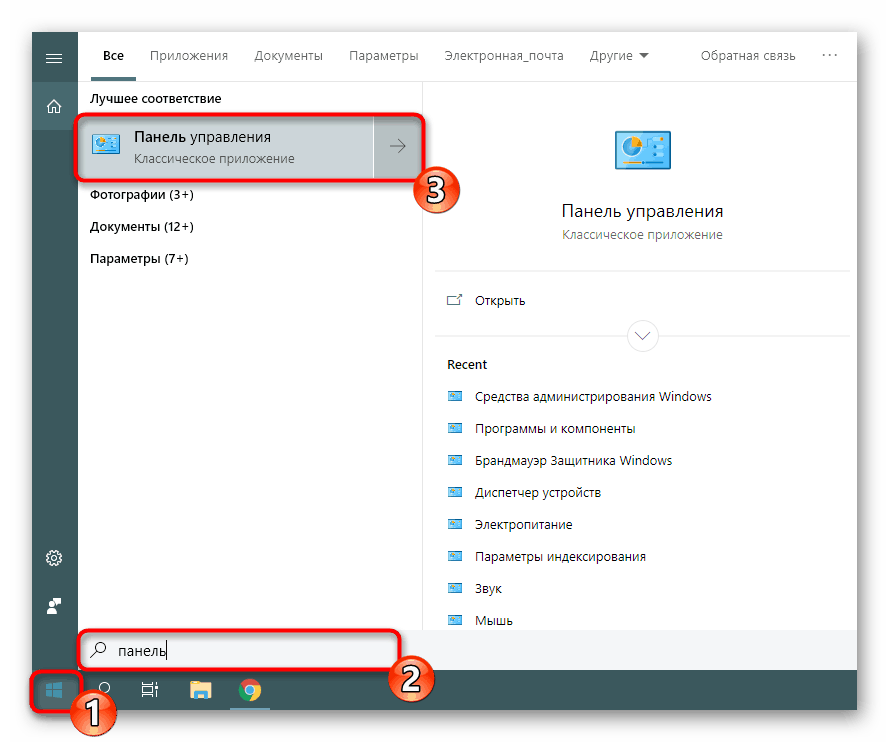The image size is (889, 742).
Task: Expand the Документы (12+) results group
Action: [142, 227]
